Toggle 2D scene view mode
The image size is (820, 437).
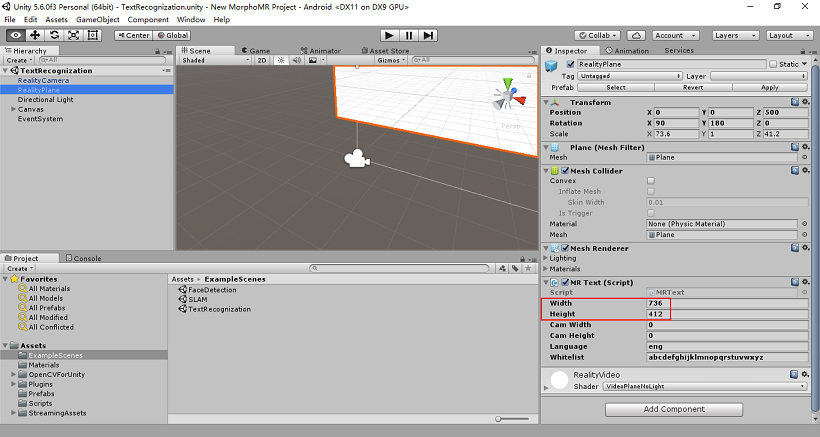pos(262,60)
